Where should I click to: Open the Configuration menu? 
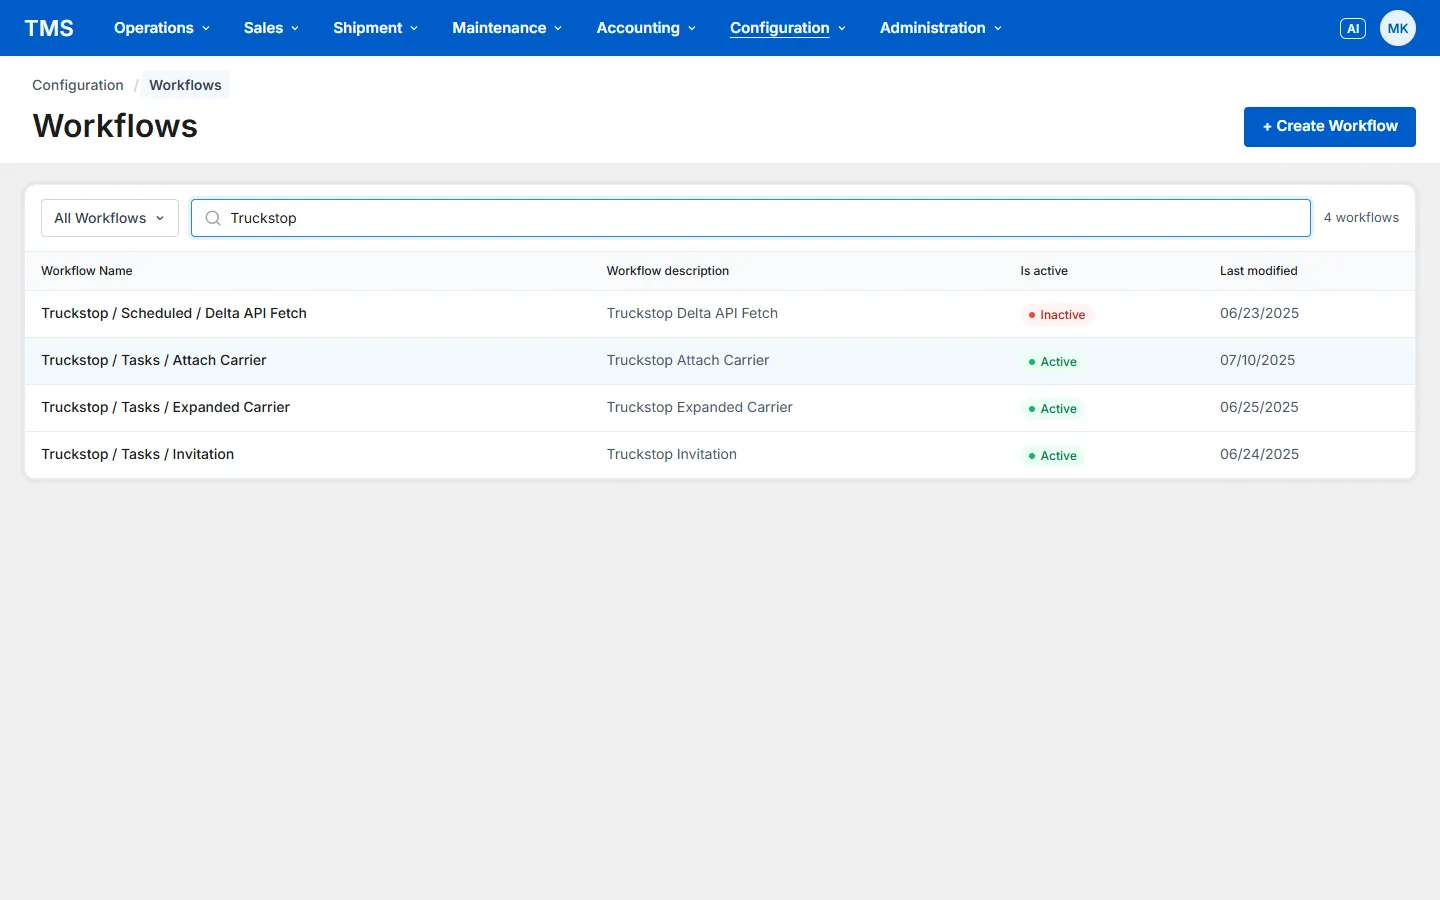point(788,28)
